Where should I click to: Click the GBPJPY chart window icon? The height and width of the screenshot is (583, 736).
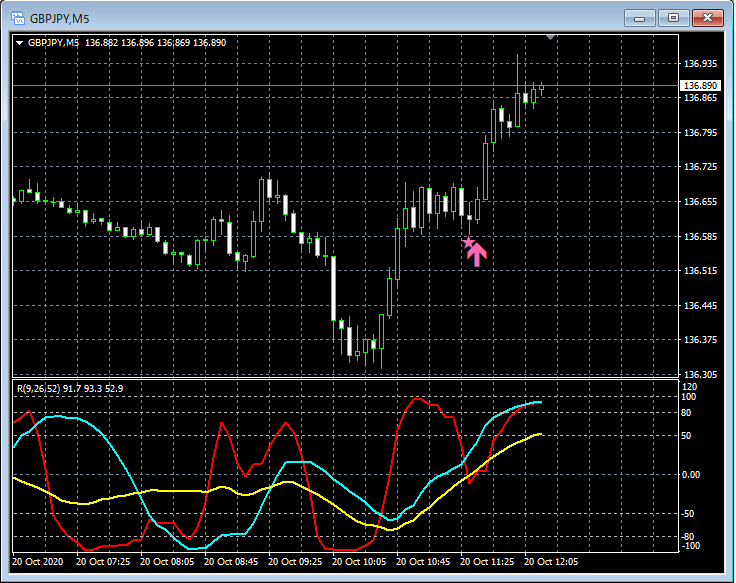click(18, 18)
